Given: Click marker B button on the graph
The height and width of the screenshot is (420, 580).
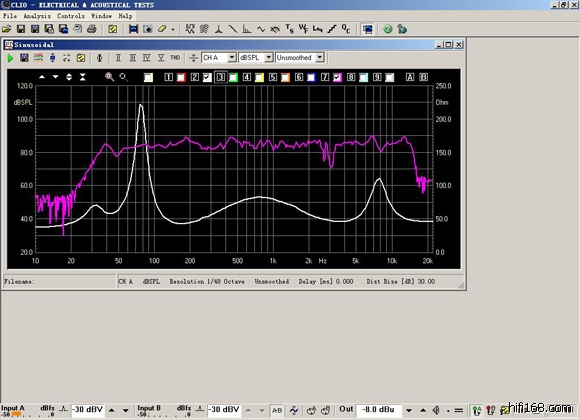Looking at the screenshot, I should [x=424, y=77].
